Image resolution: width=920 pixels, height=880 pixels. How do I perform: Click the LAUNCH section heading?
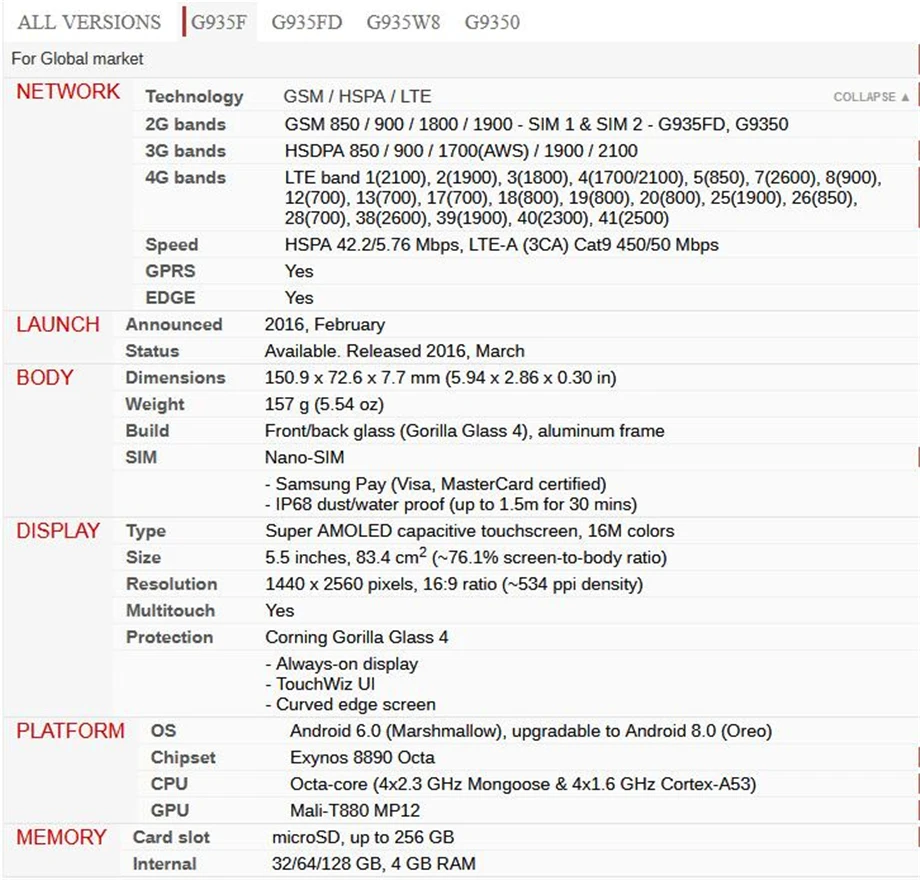tap(58, 324)
